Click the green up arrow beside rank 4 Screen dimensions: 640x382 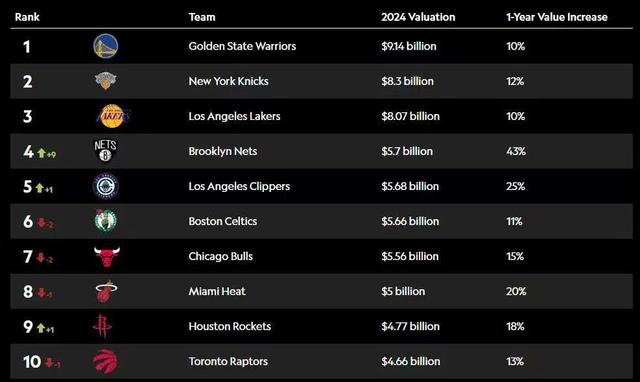tap(41, 153)
